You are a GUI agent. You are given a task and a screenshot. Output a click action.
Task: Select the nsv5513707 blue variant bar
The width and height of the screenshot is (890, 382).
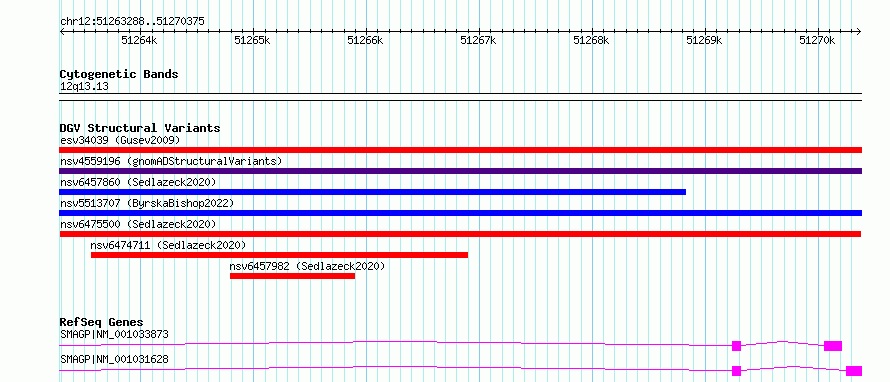[x=460, y=213]
